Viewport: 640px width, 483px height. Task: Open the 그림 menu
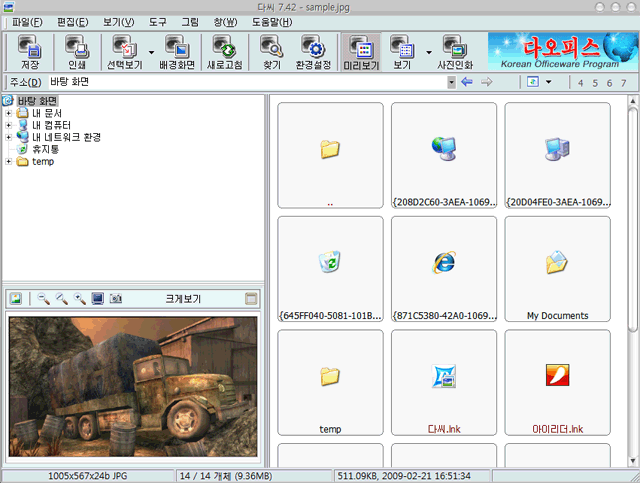click(x=190, y=22)
